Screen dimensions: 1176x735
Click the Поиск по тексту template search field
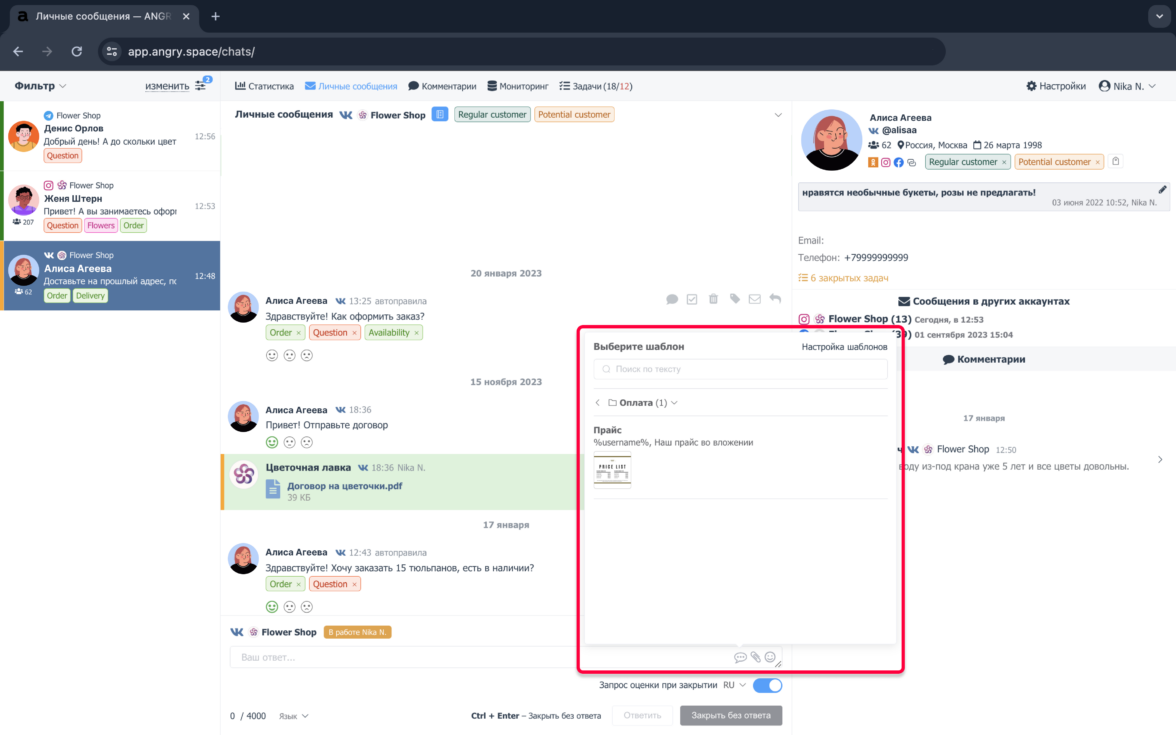[740, 369]
